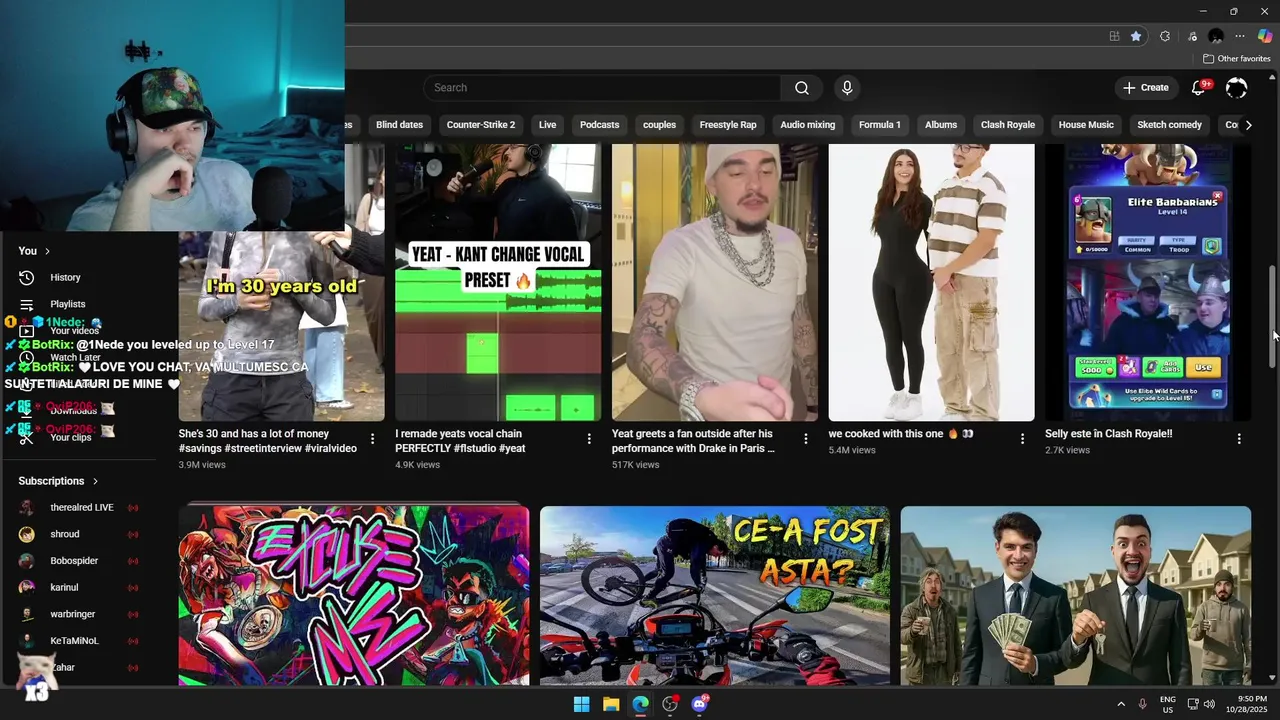This screenshot has height=720, width=1280.
Task: Select the 'Live' chip
Action: tap(547, 125)
